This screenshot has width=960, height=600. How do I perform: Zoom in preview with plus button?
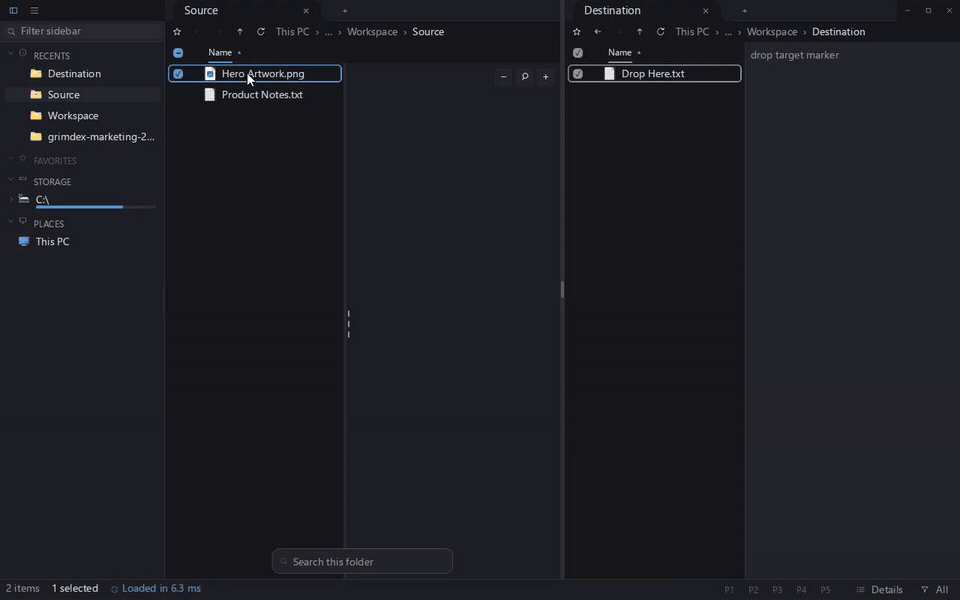pos(546,77)
